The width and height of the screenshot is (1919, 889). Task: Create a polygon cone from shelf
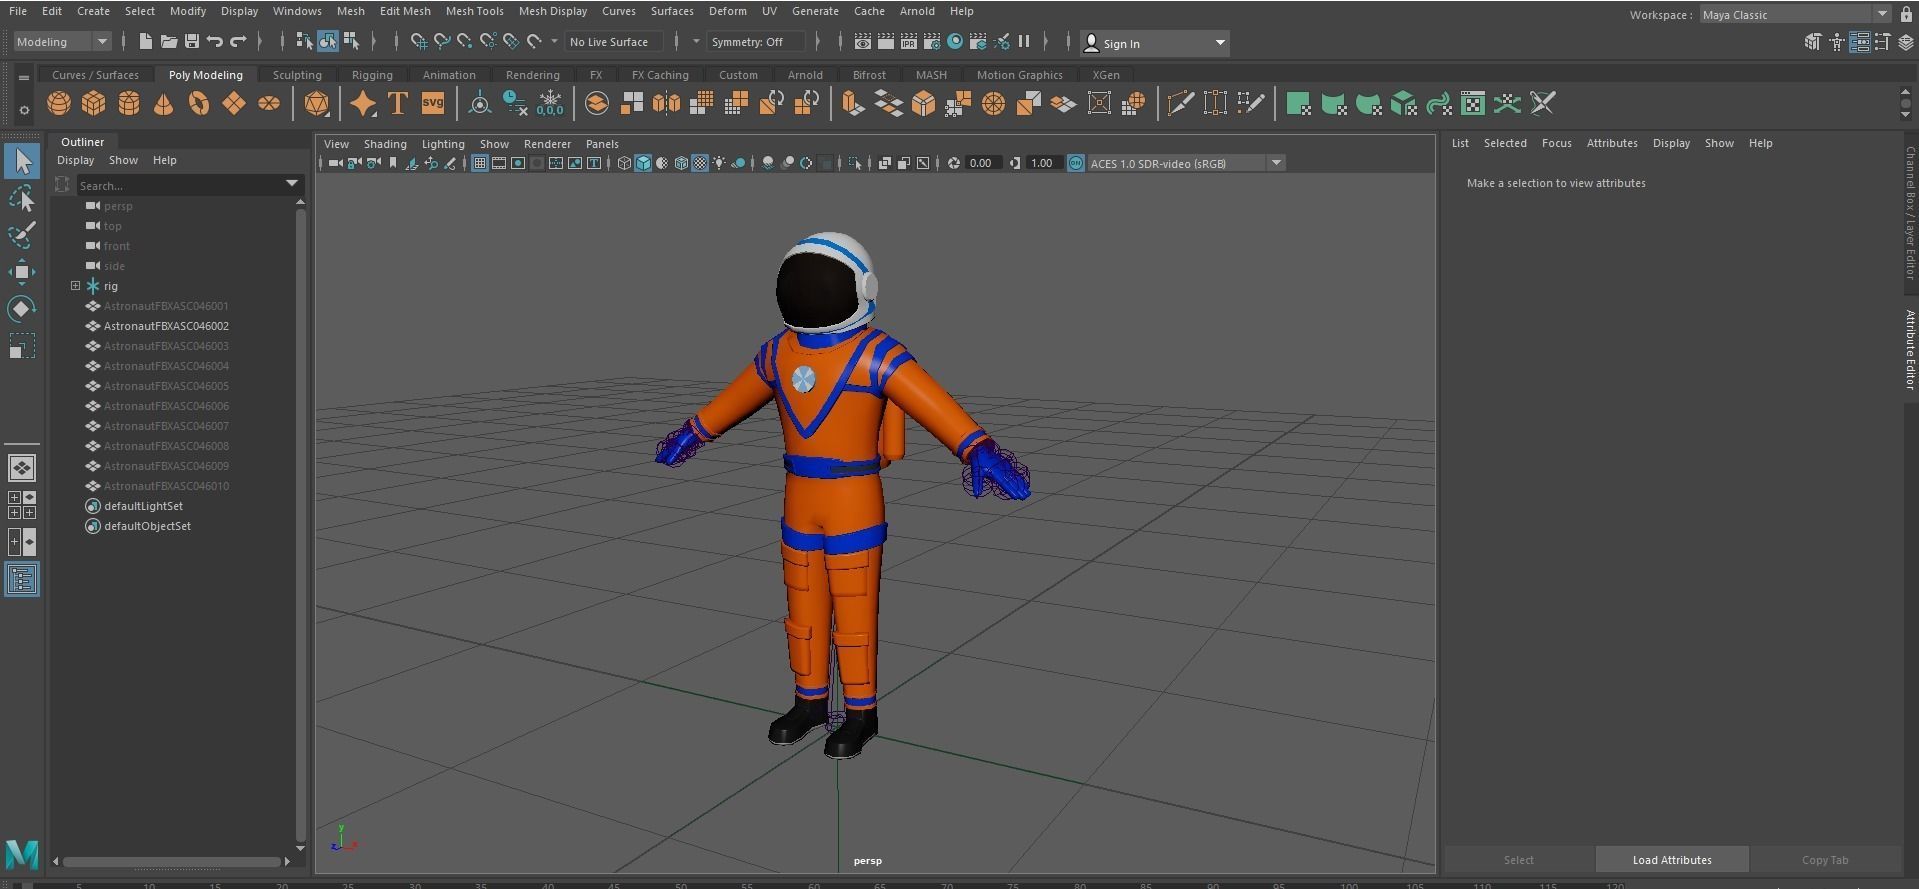(164, 104)
